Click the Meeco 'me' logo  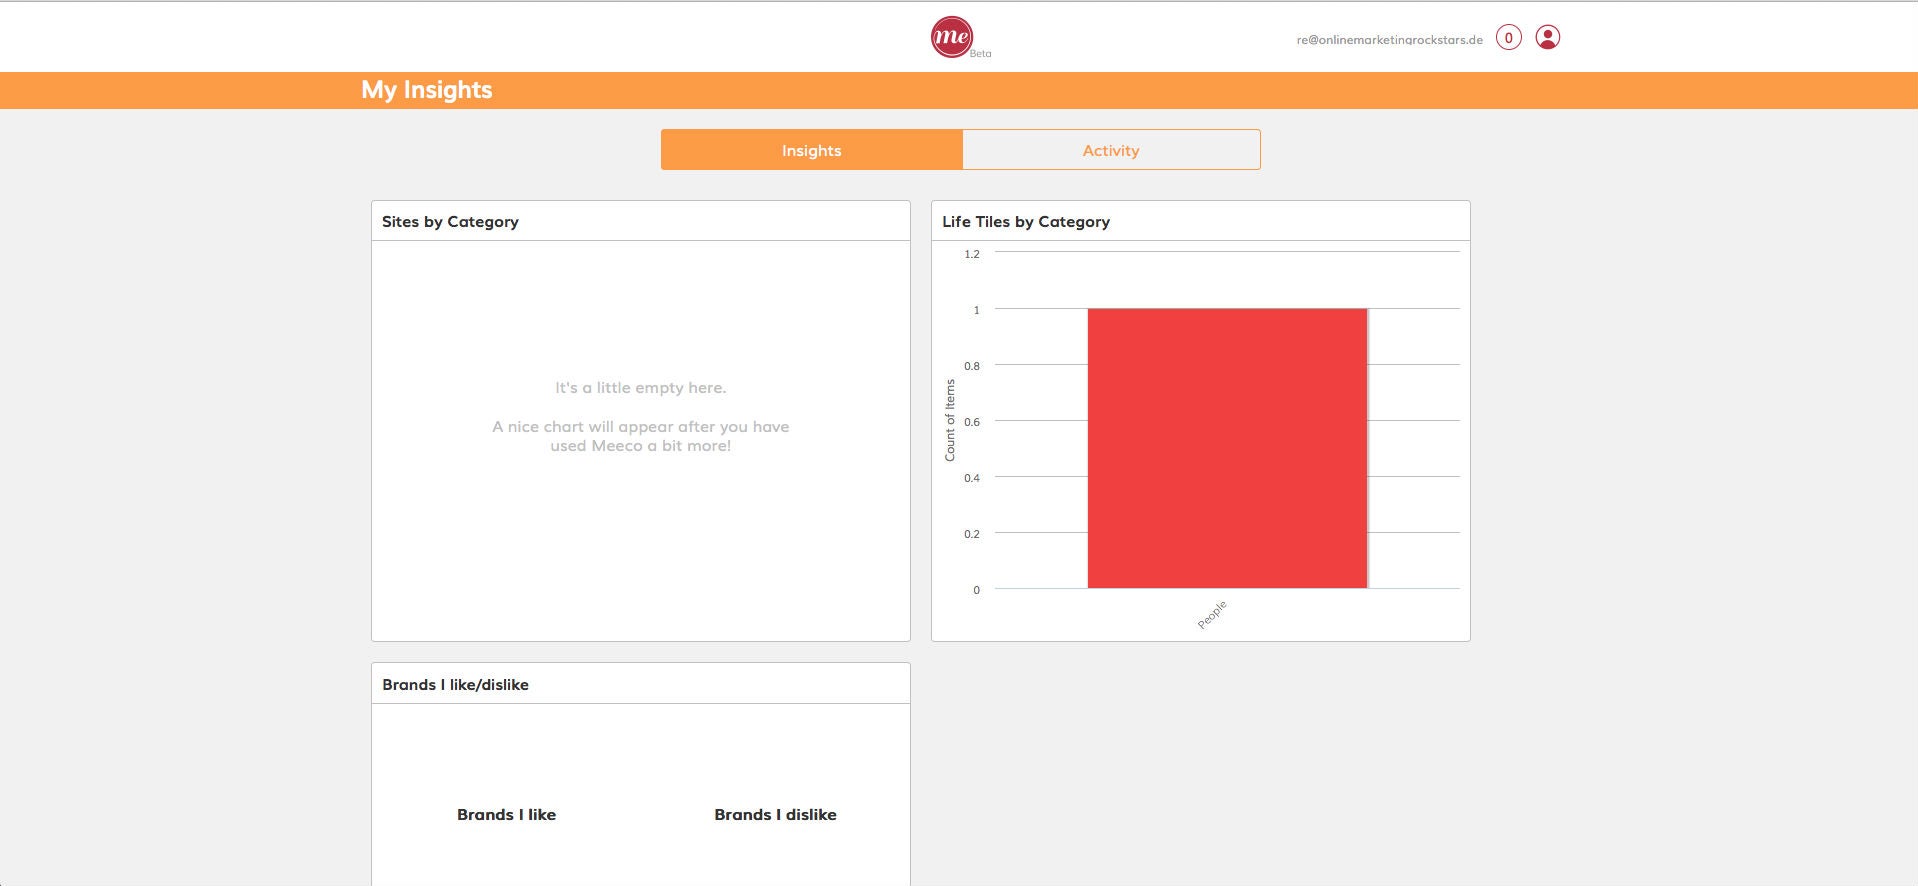[951, 37]
